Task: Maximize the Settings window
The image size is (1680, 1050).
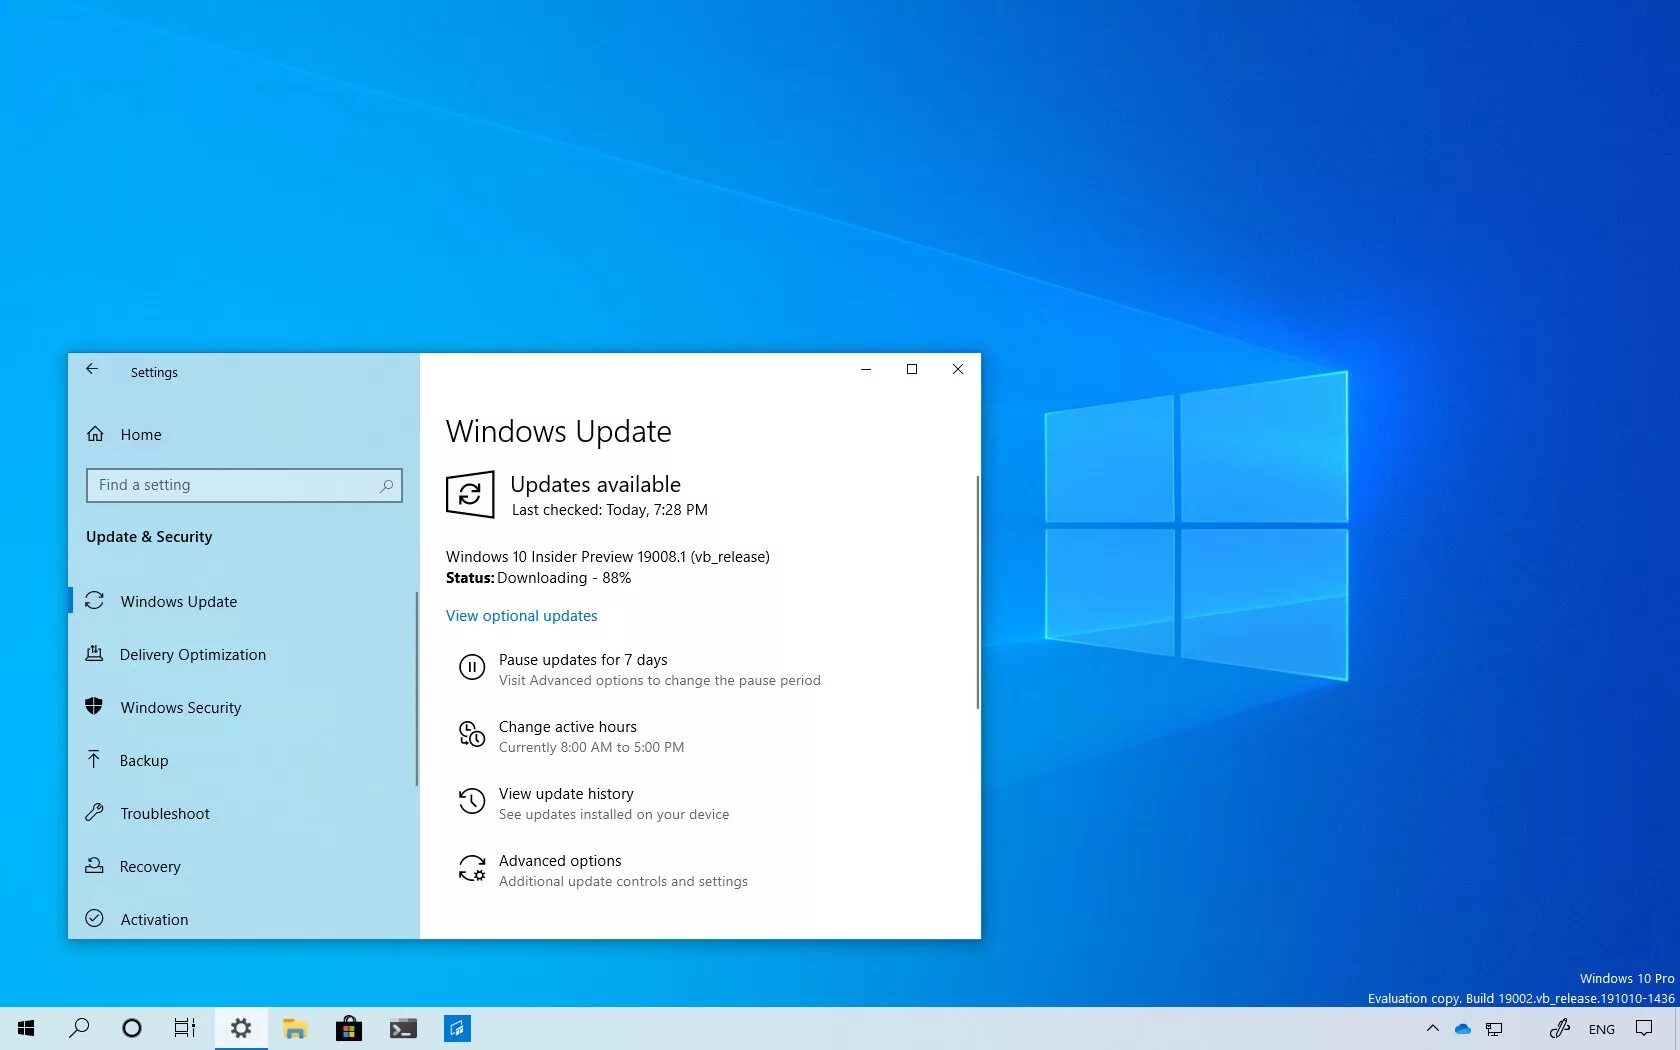Action: pos(912,369)
